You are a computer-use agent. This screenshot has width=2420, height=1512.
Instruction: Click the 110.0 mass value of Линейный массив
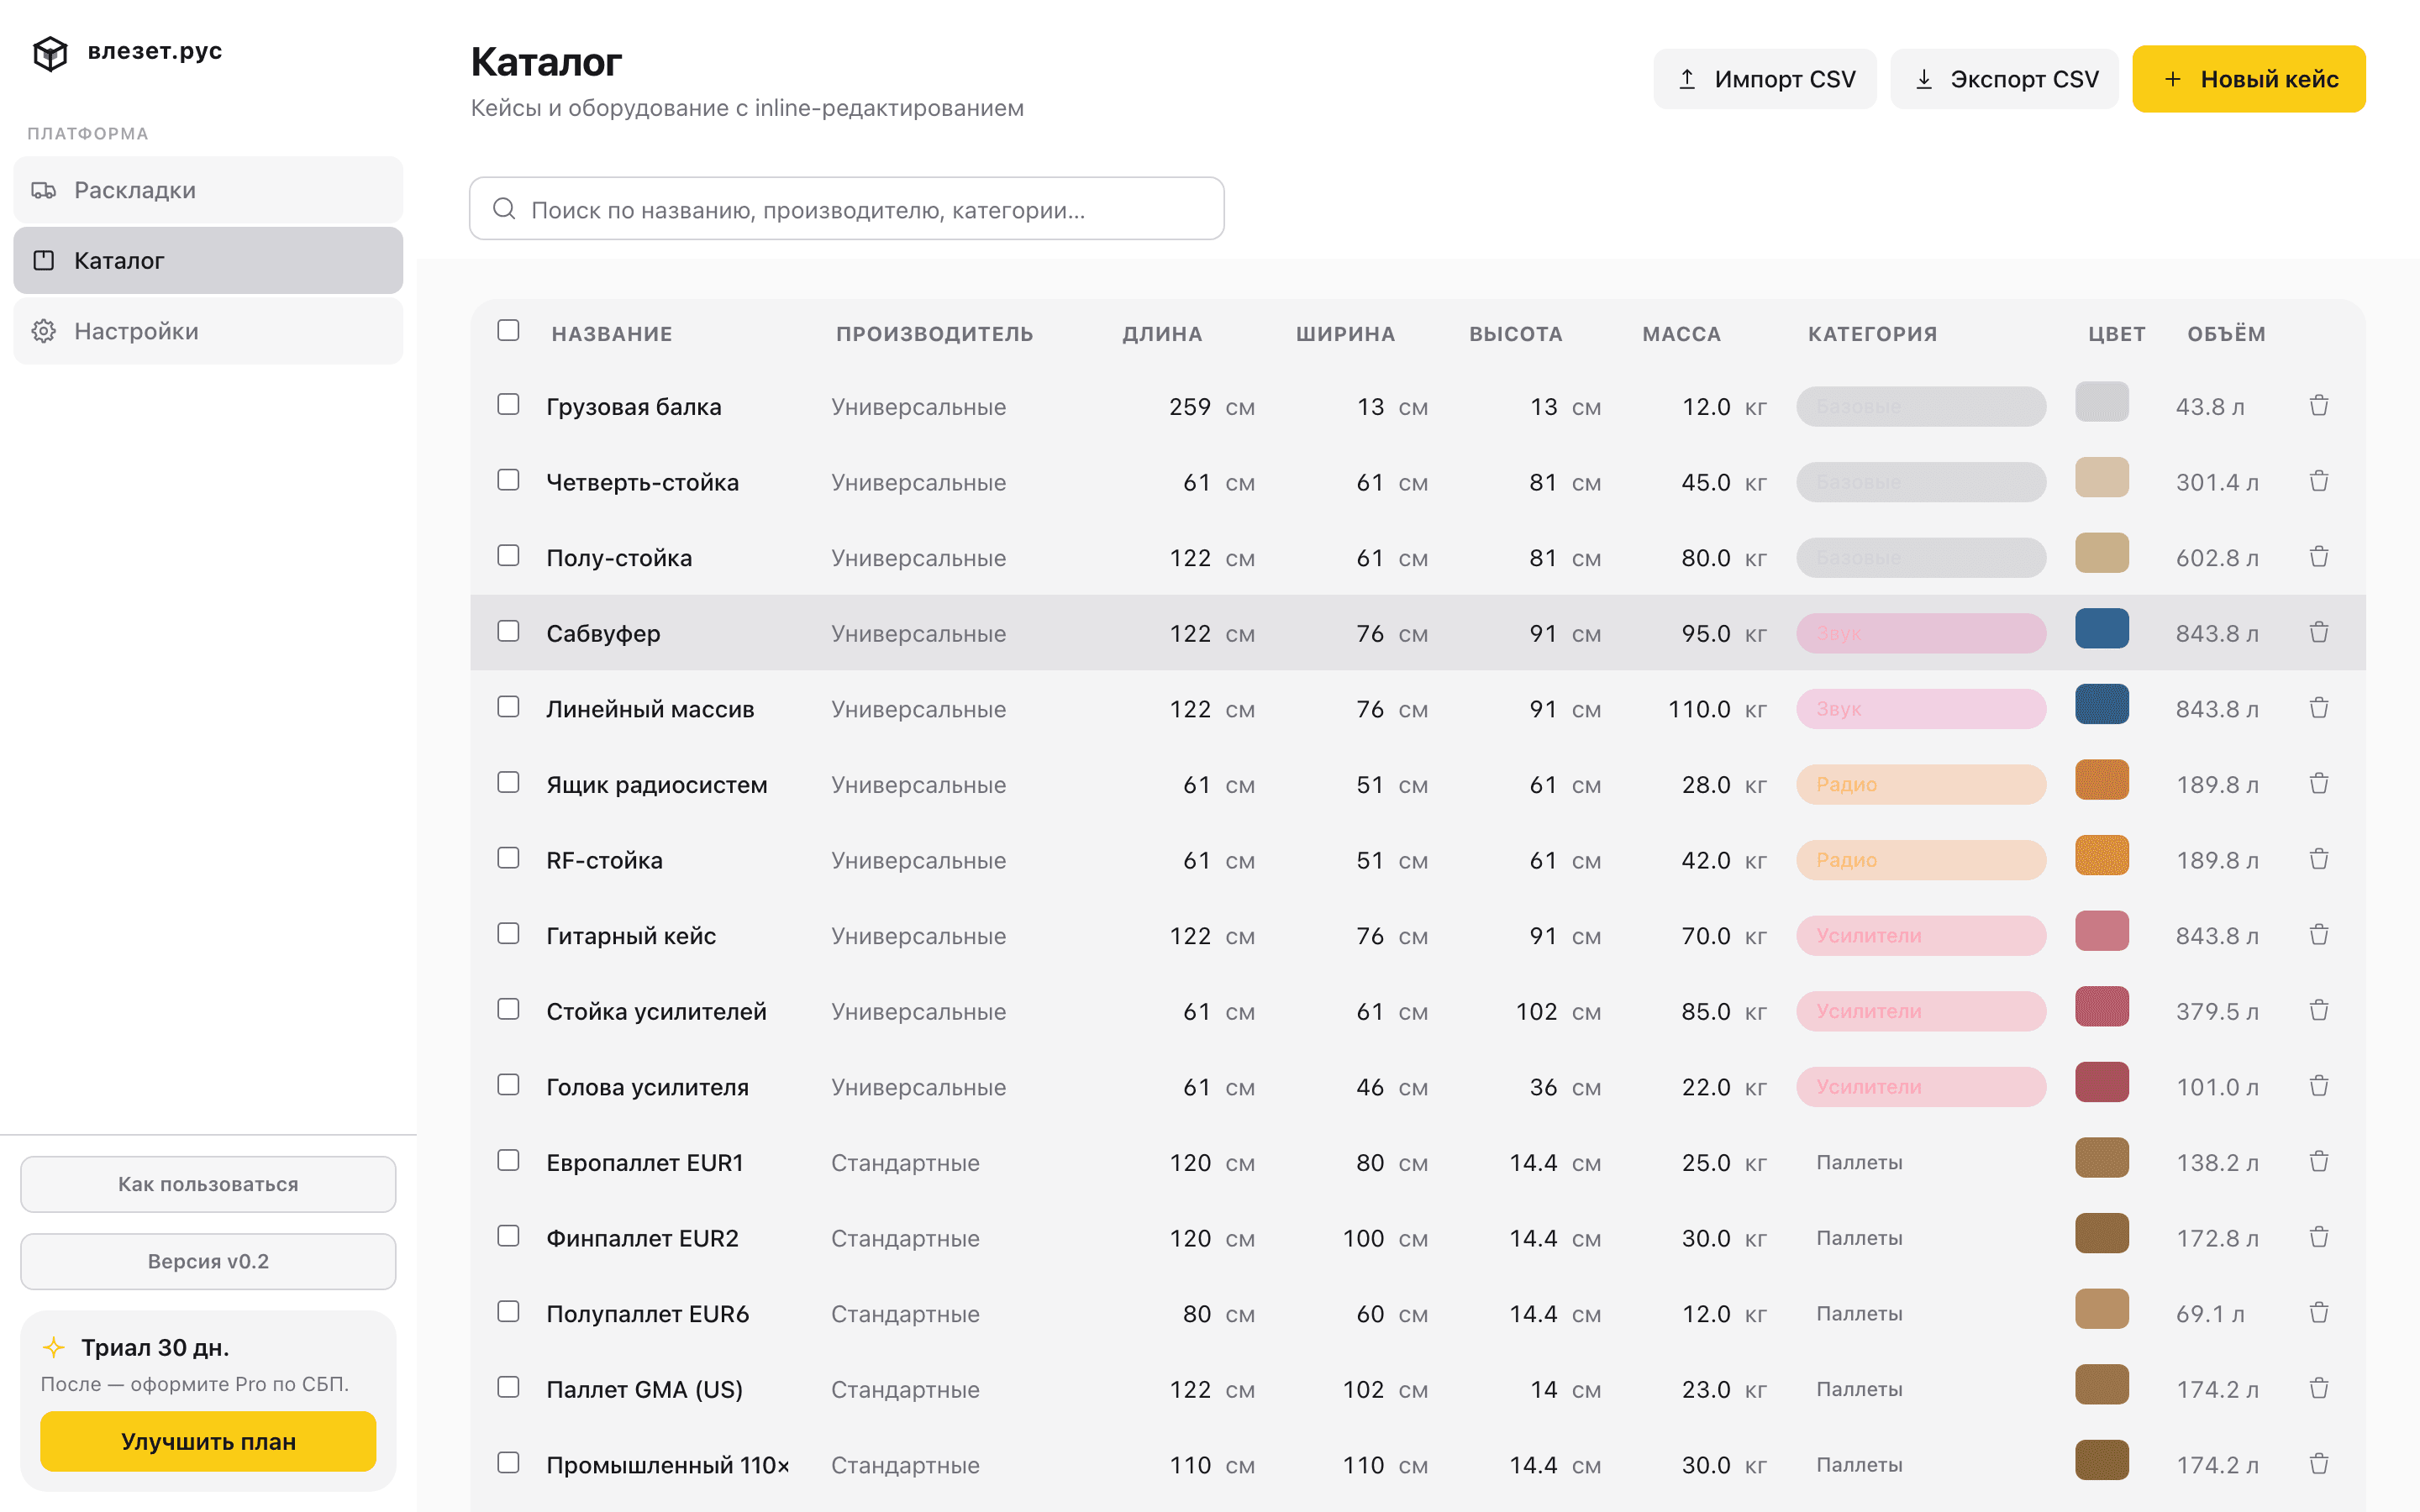pyautogui.click(x=1699, y=709)
